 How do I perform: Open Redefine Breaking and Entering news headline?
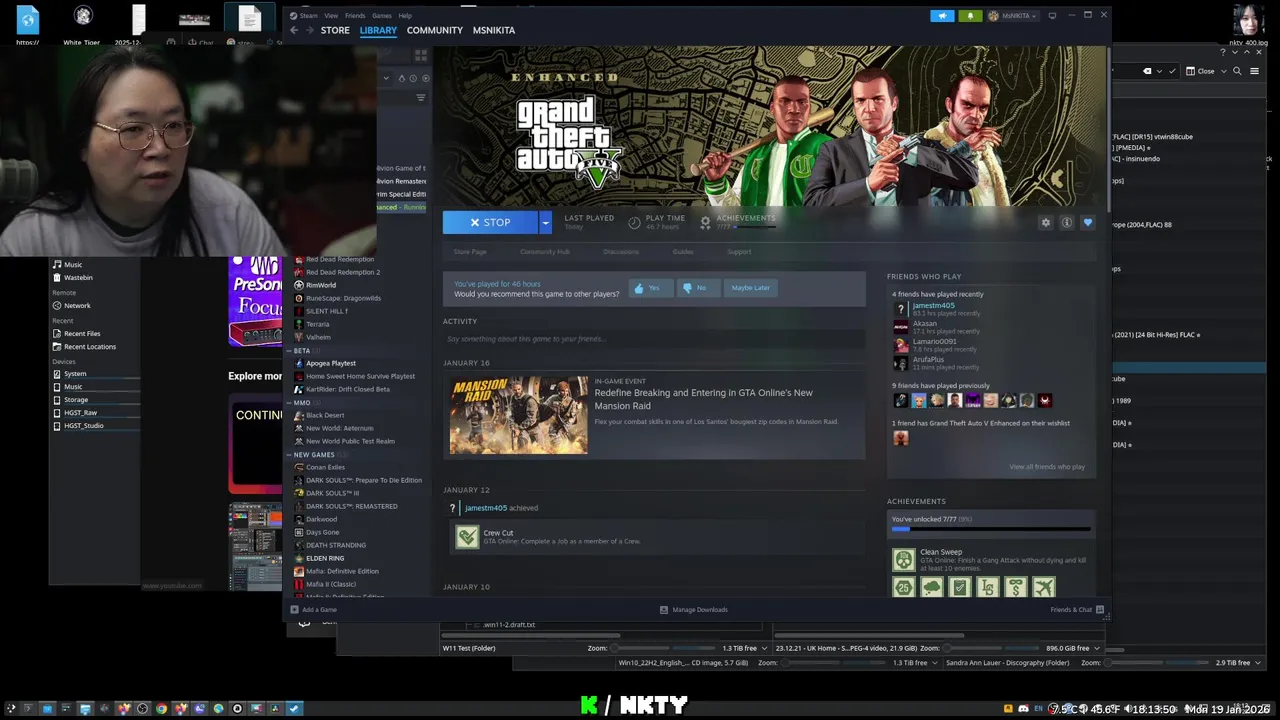[704, 399]
